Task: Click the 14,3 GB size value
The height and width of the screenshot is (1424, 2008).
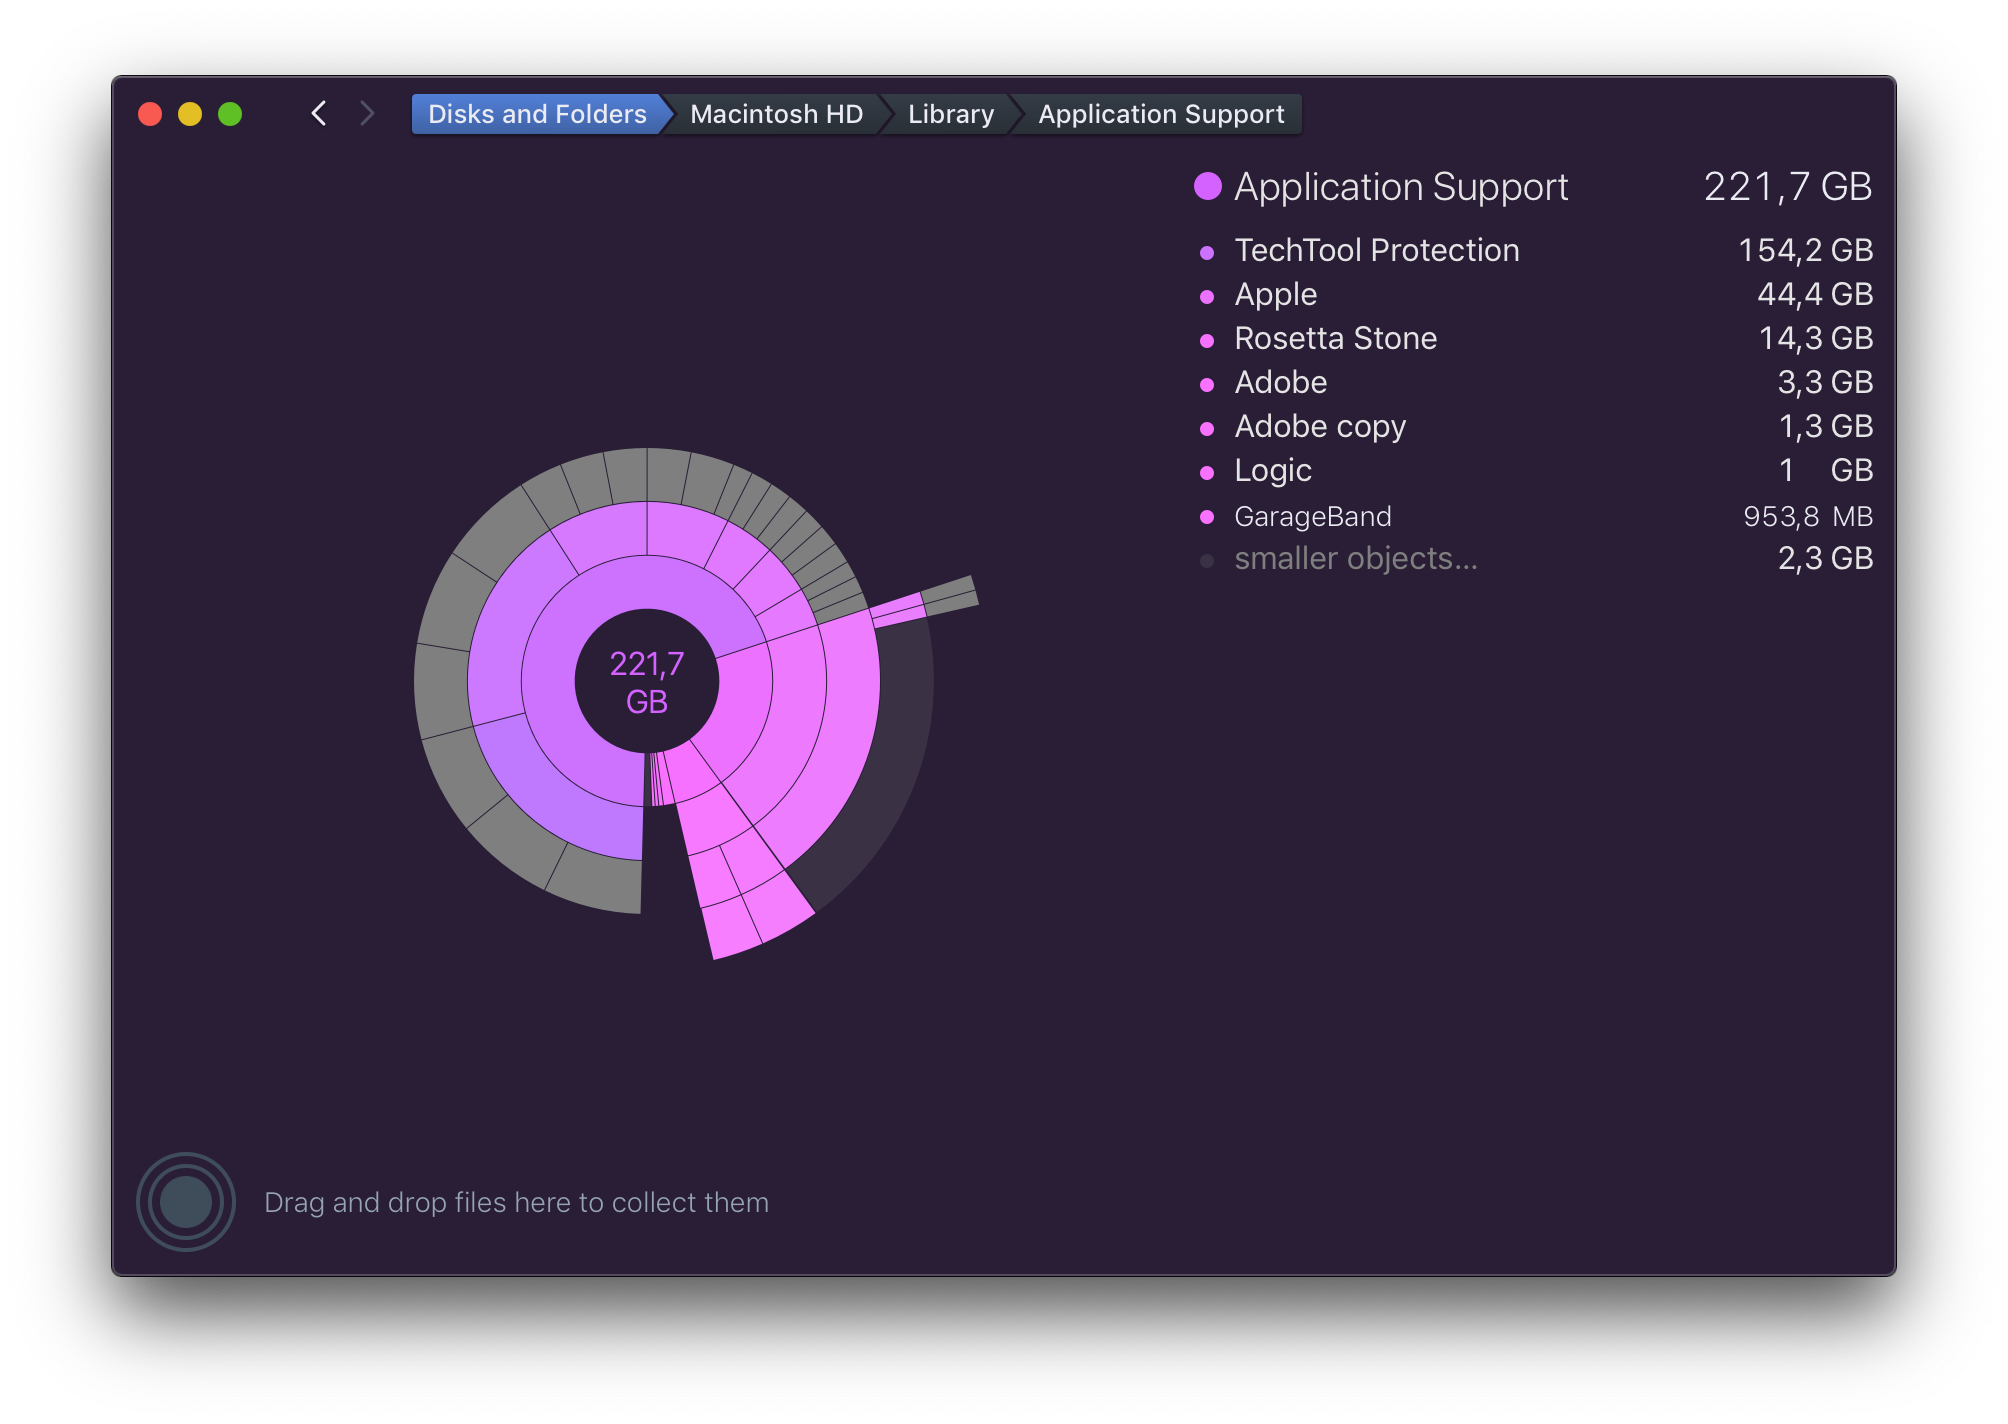Action: click(1816, 338)
